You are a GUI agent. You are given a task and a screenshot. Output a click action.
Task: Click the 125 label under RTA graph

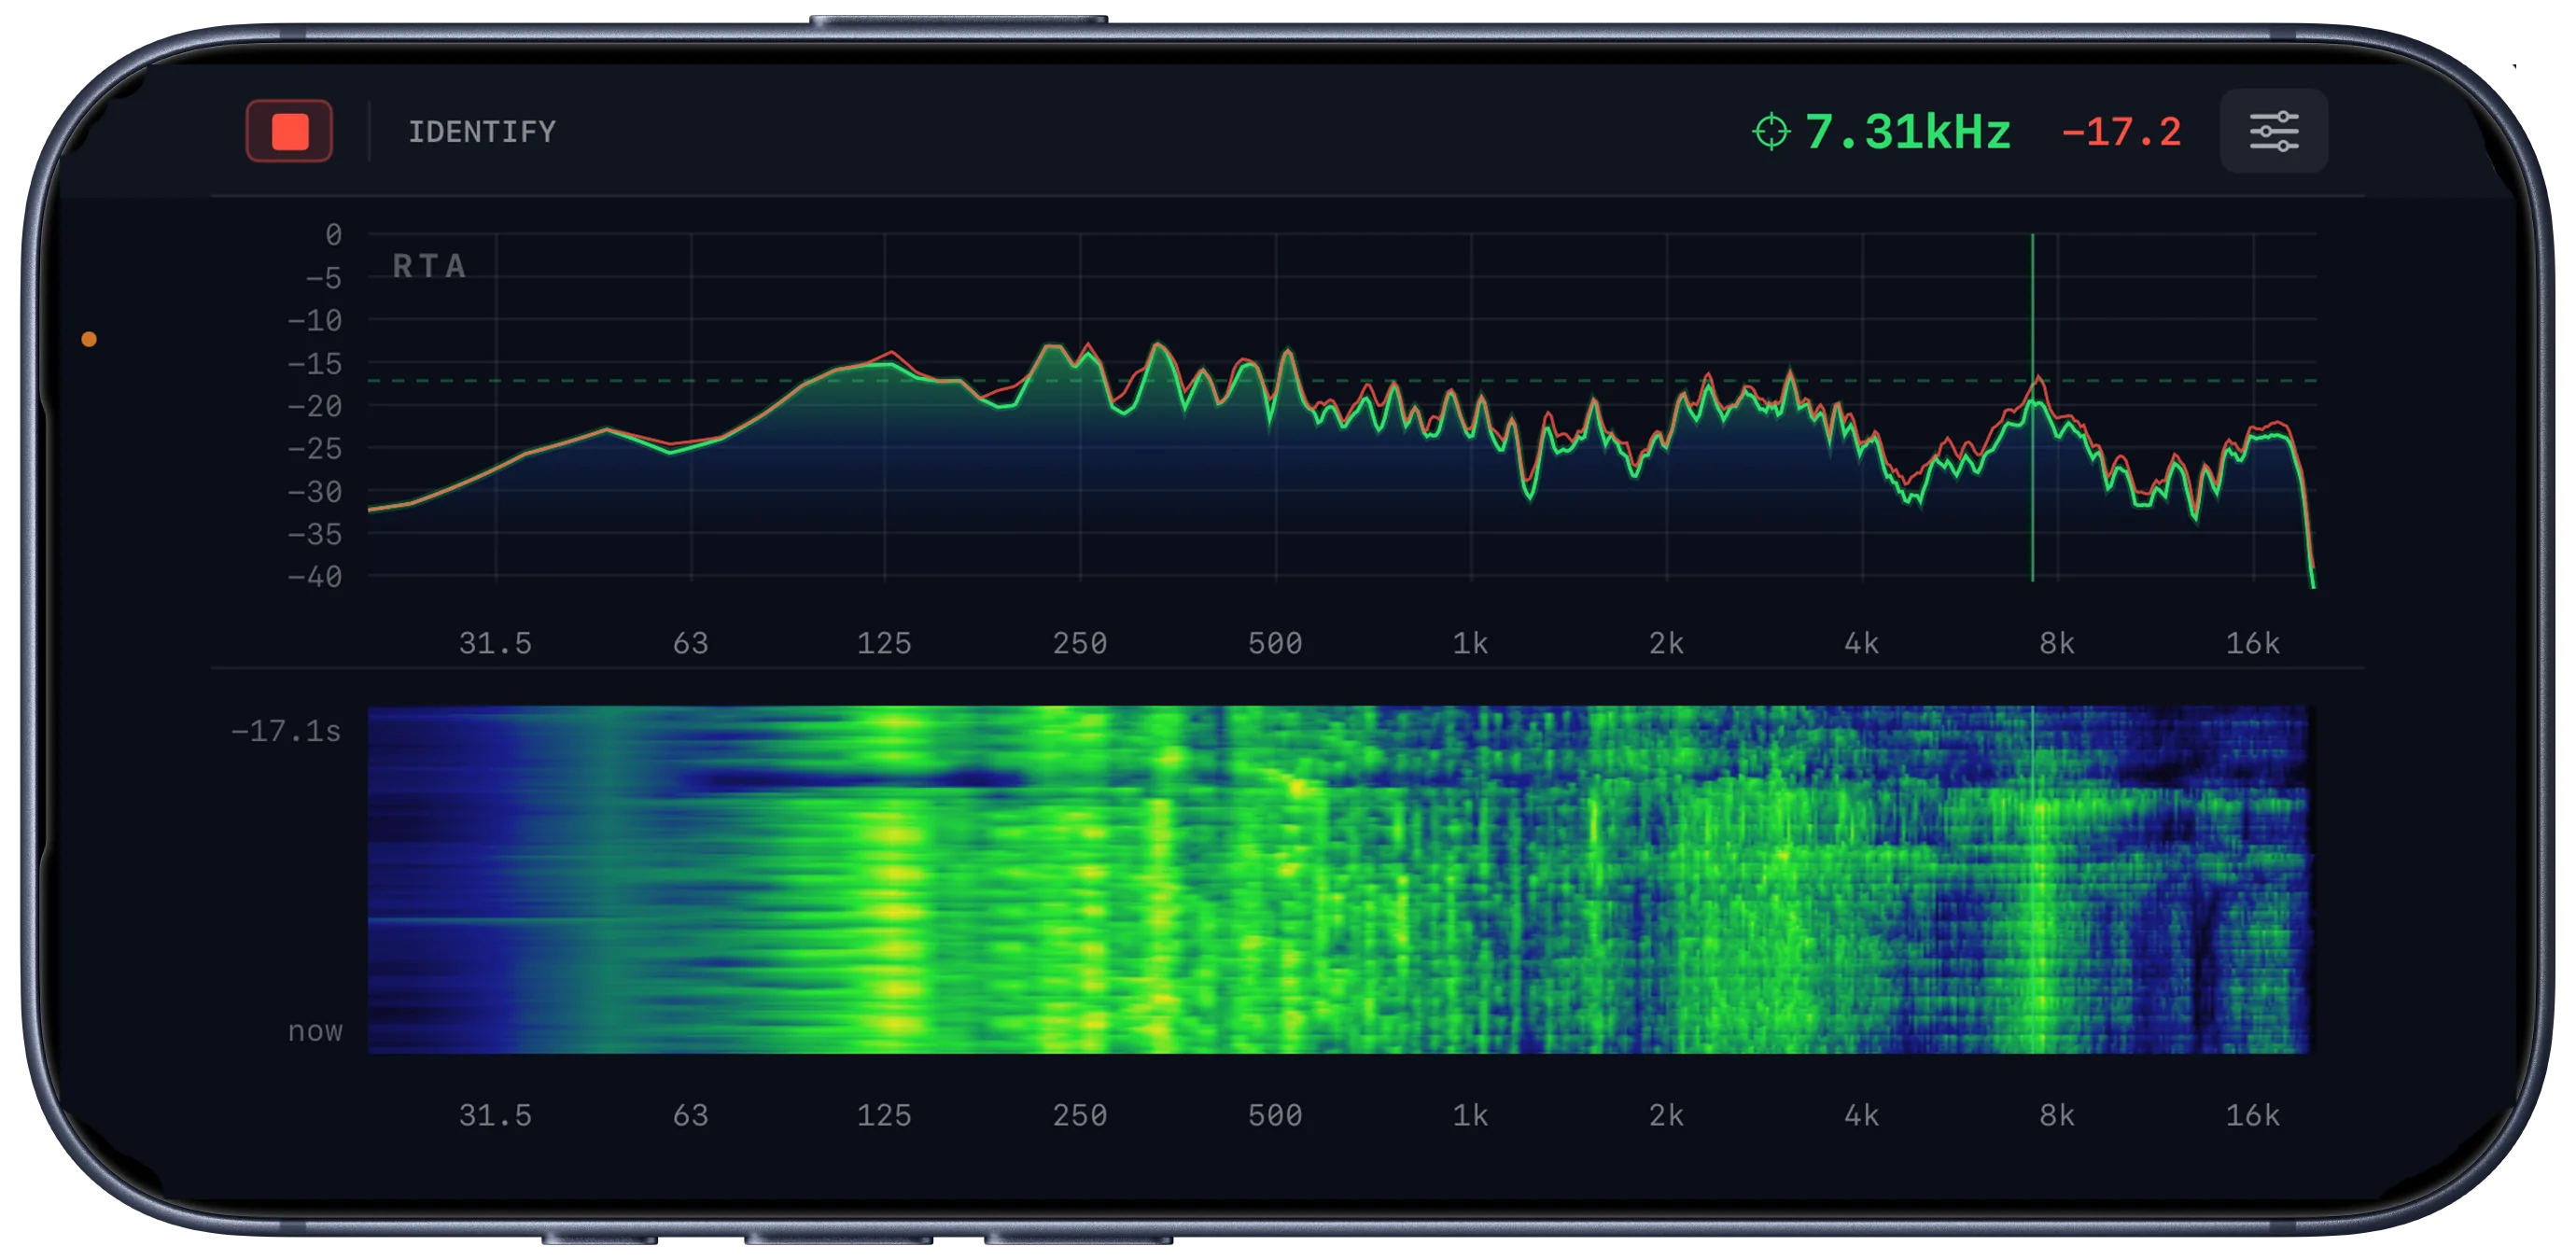(x=884, y=643)
